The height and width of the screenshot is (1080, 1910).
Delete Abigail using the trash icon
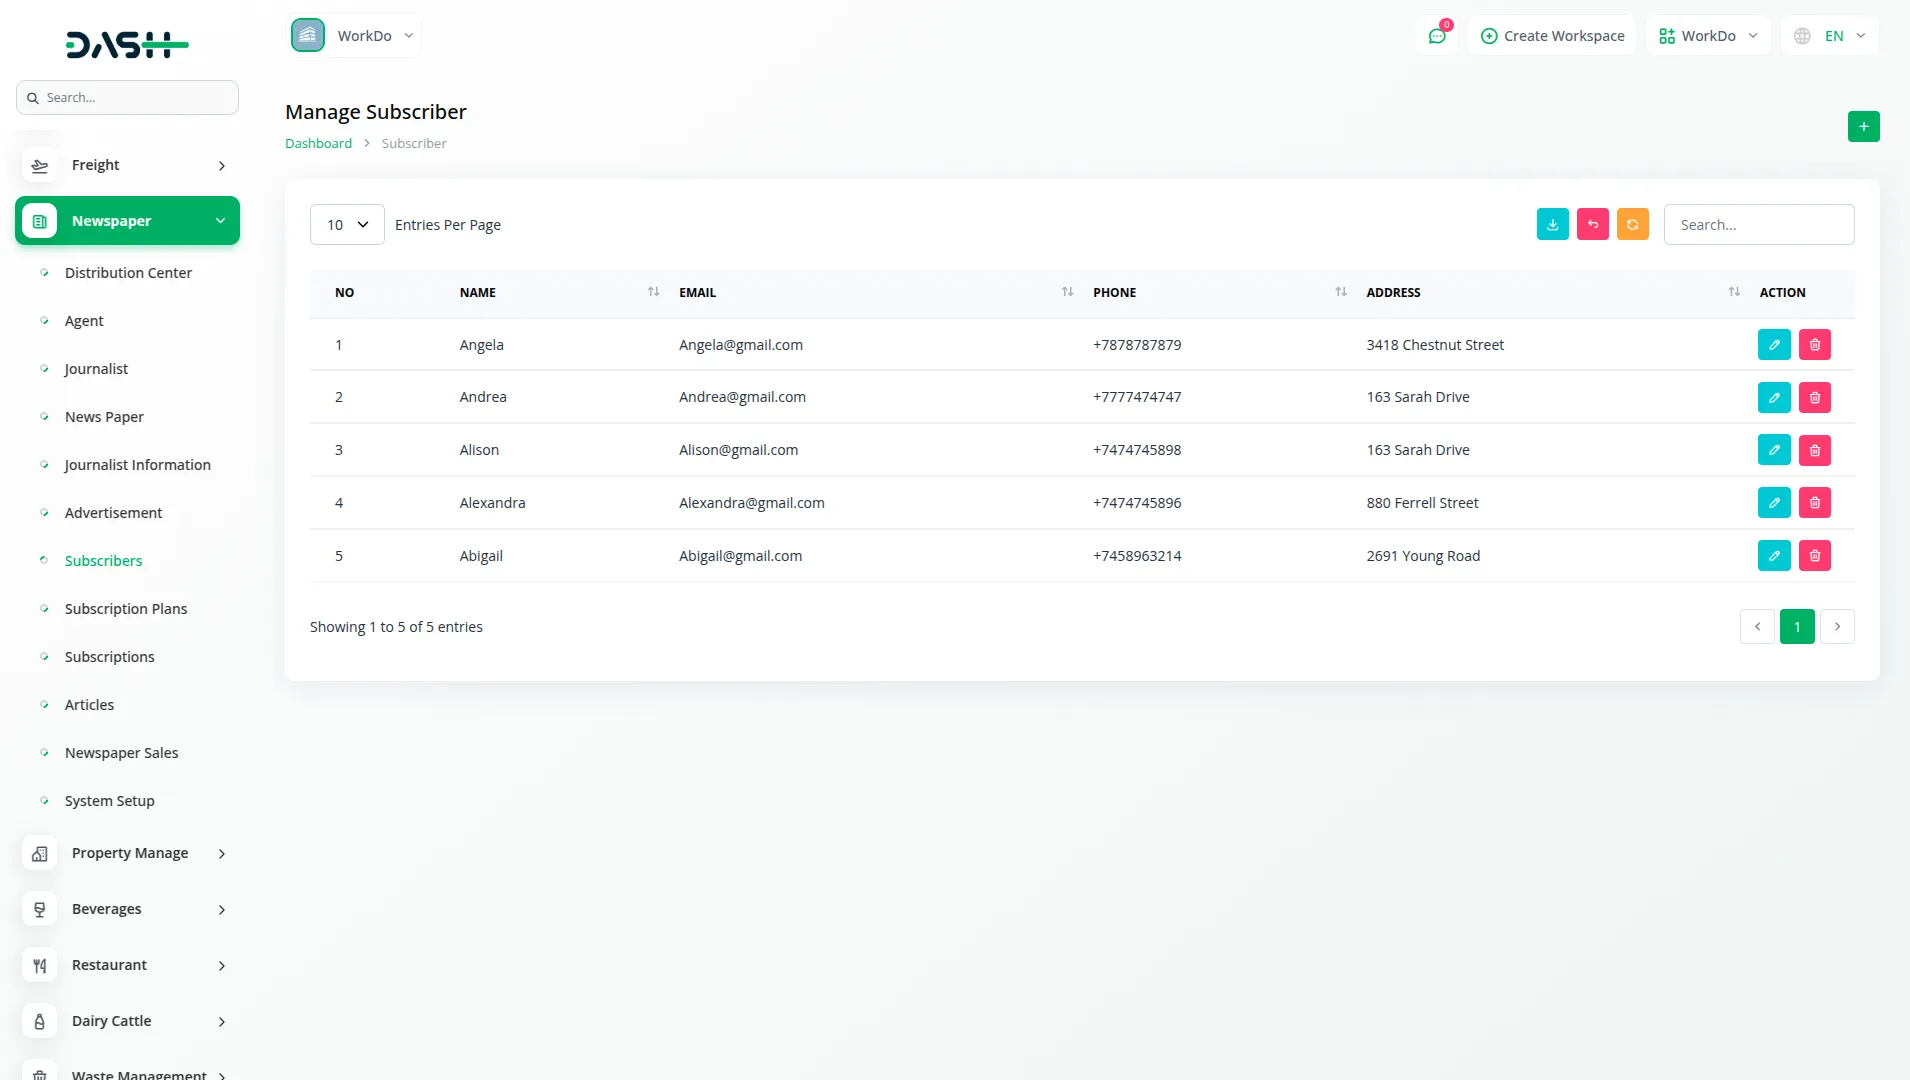[1814, 555]
